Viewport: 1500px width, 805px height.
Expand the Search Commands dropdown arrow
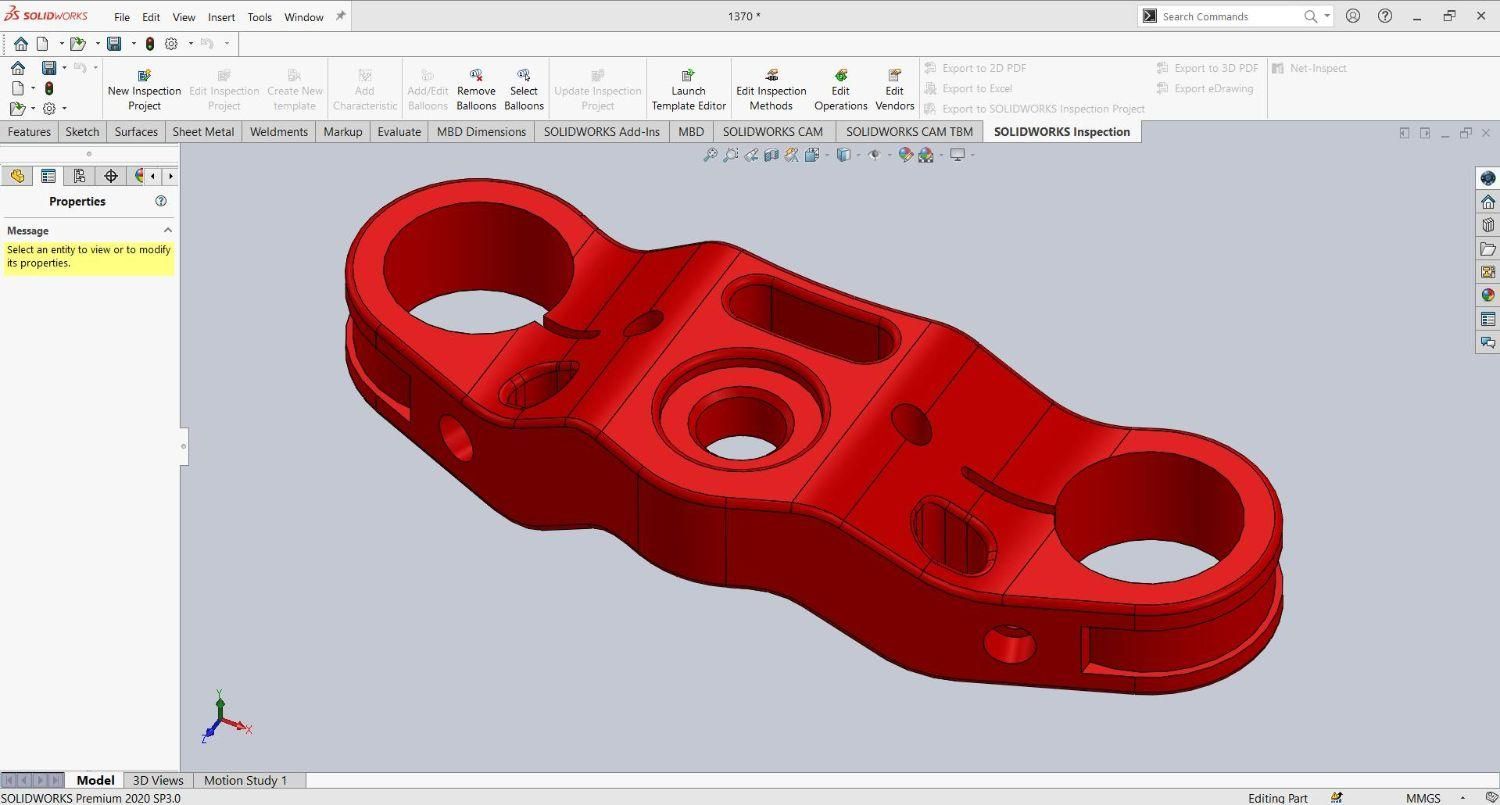click(1327, 16)
